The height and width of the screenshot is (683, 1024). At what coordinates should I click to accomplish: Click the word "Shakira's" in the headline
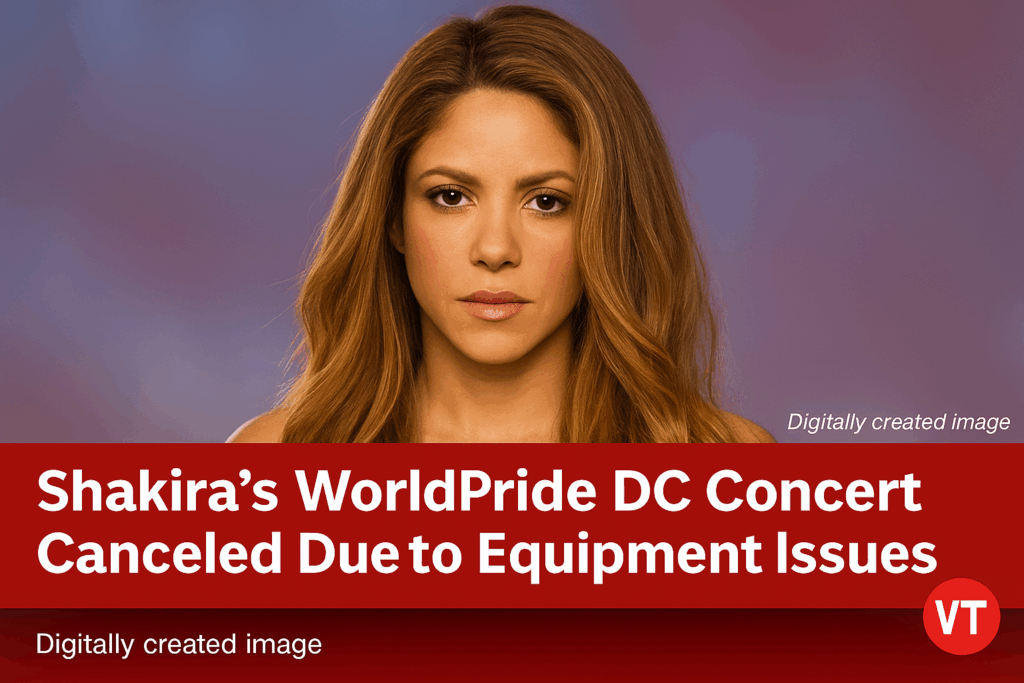158,492
